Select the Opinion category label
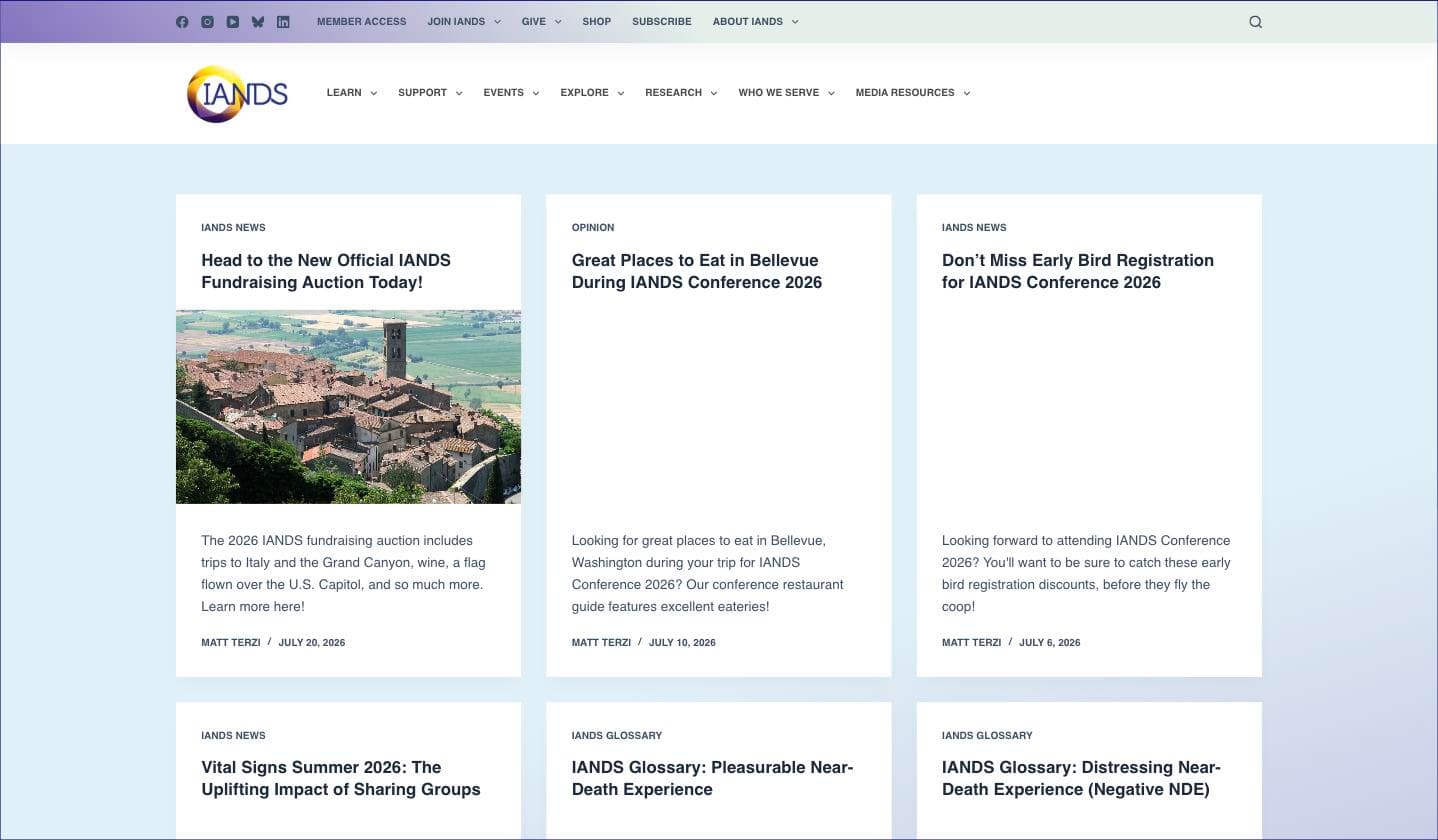The image size is (1438, 840). click(x=593, y=227)
